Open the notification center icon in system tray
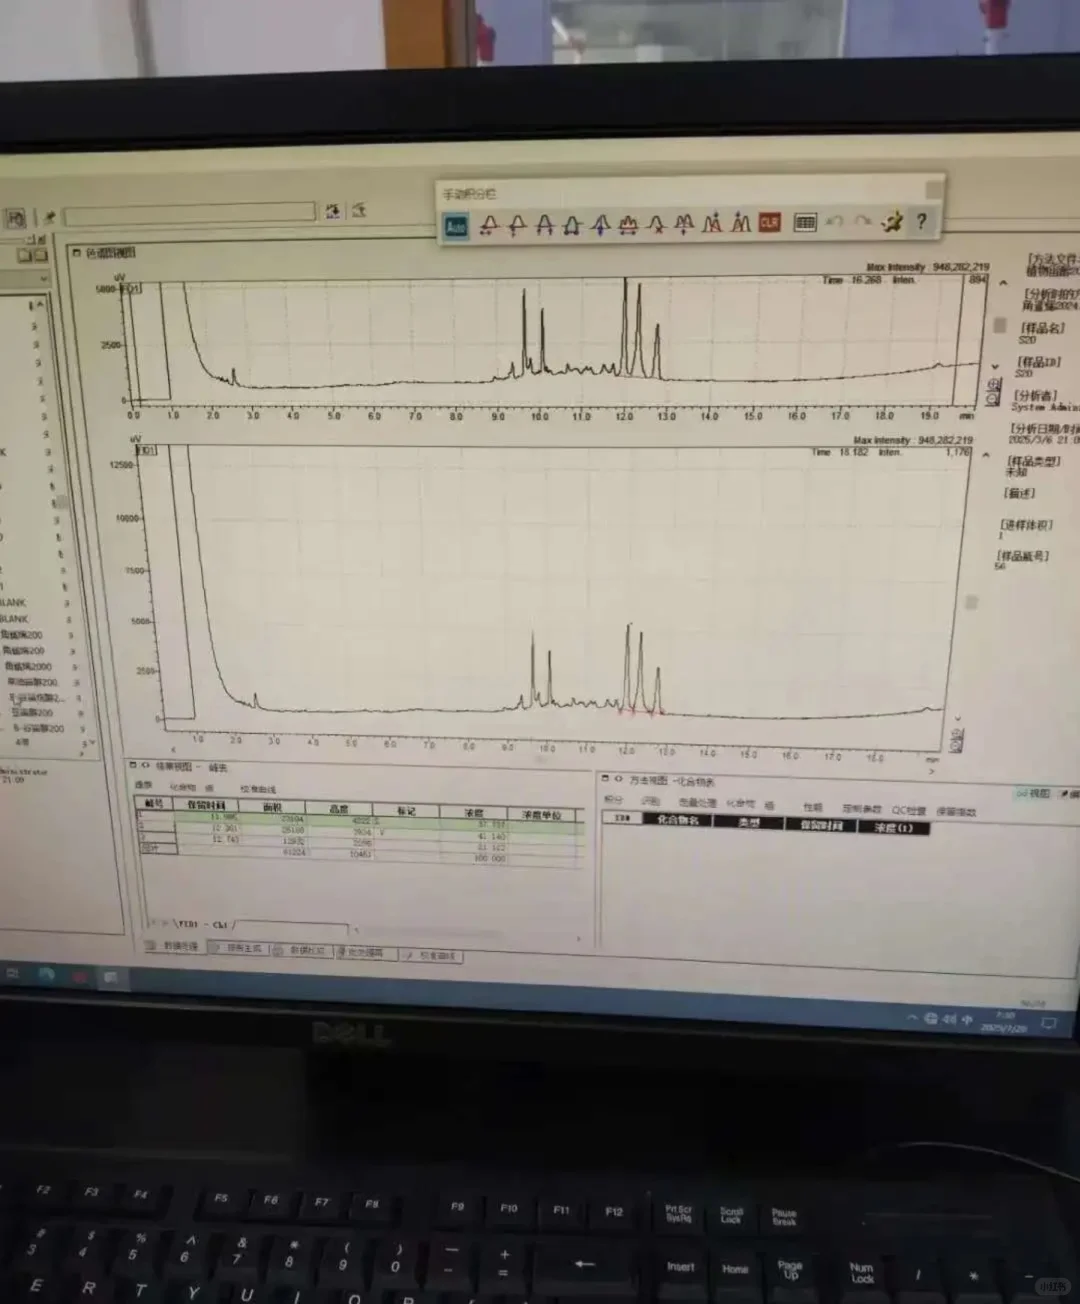The width and height of the screenshot is (1080, 1304). point(1049,1024)
